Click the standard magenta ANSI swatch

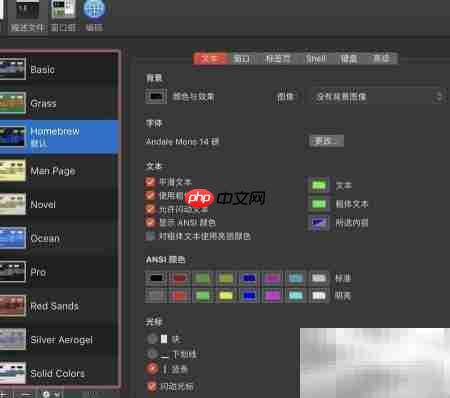pyautogui.click(x=272, y=278)
